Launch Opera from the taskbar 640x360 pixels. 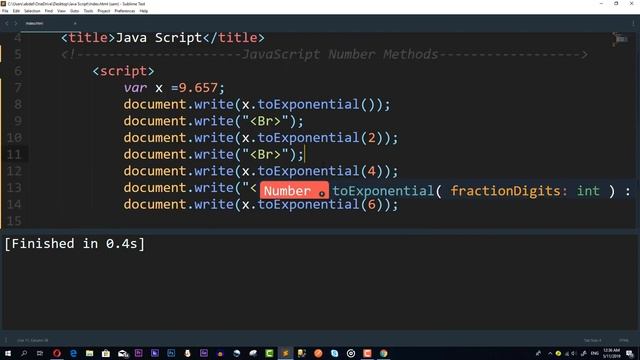click(56, 353)
